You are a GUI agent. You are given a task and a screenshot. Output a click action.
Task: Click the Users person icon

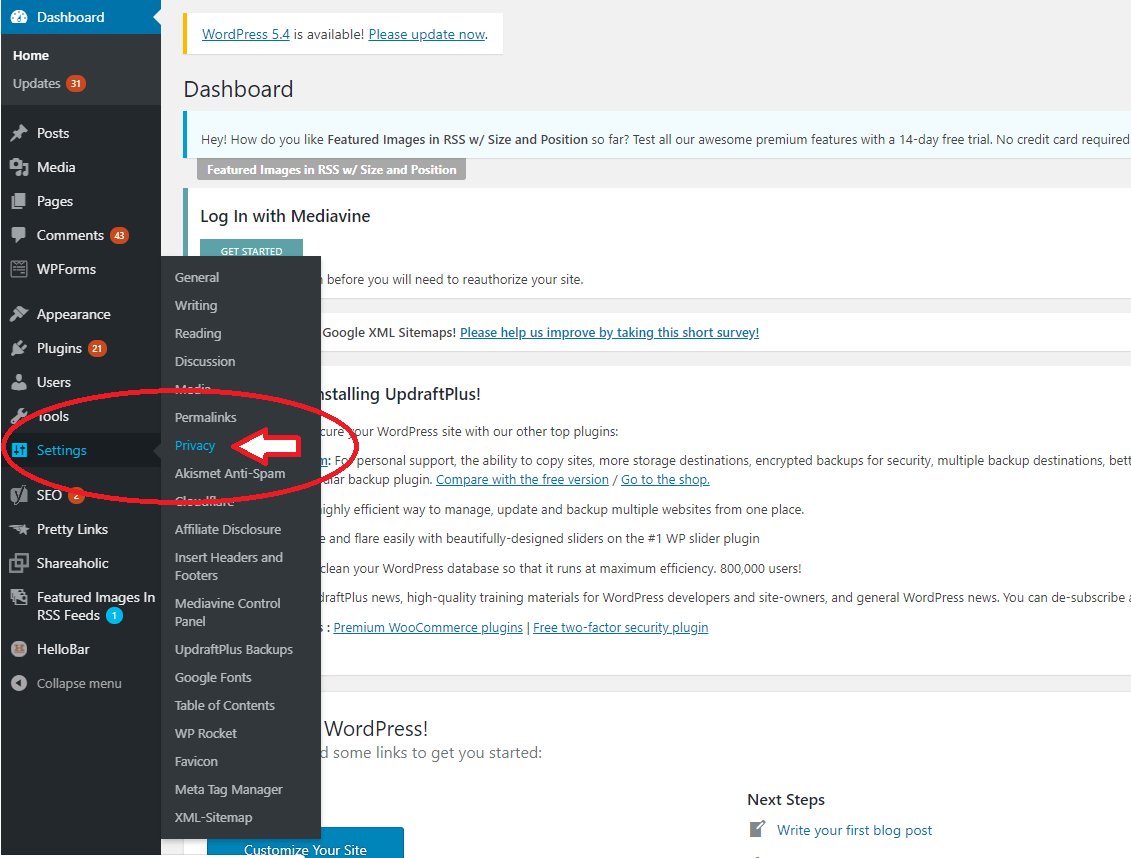click(x=19, y=382)
